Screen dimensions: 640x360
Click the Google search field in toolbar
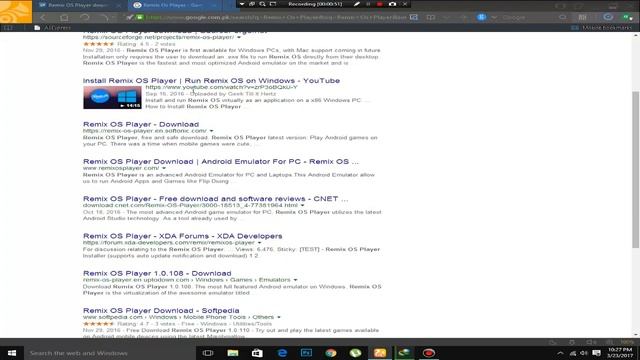point(530,18)
